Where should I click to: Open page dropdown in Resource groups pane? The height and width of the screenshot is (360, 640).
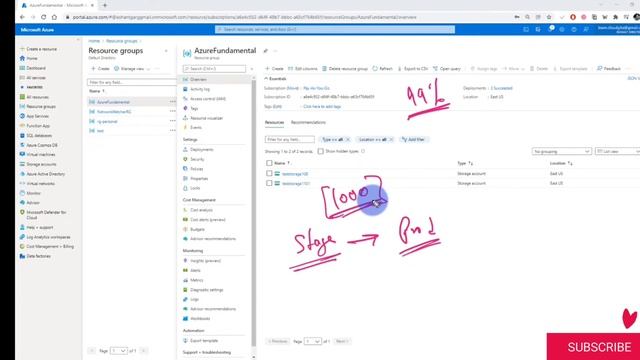[119, 351]
